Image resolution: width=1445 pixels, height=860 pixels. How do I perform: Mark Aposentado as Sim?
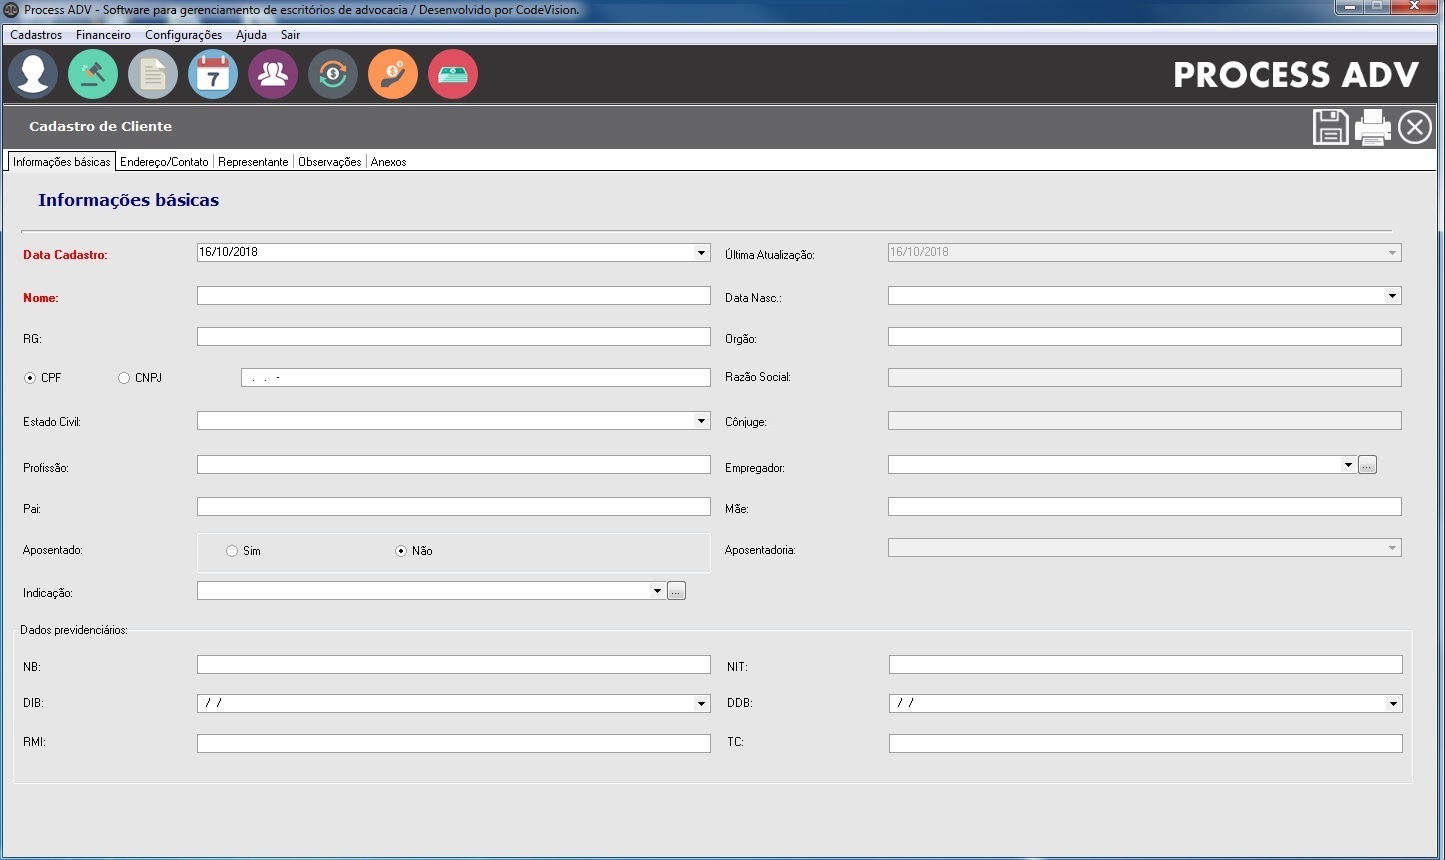point(232,551)
